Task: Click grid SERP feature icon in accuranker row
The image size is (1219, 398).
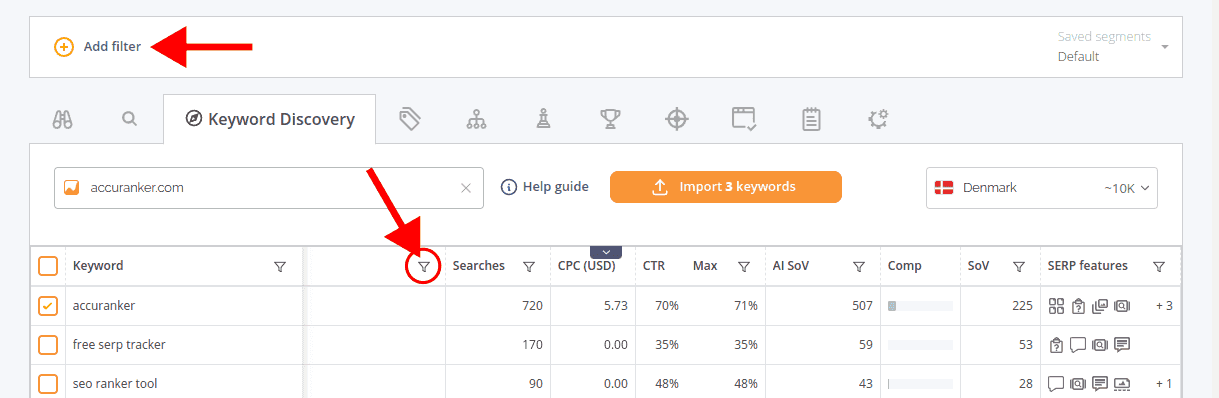Action: [x=1056, y=306]
